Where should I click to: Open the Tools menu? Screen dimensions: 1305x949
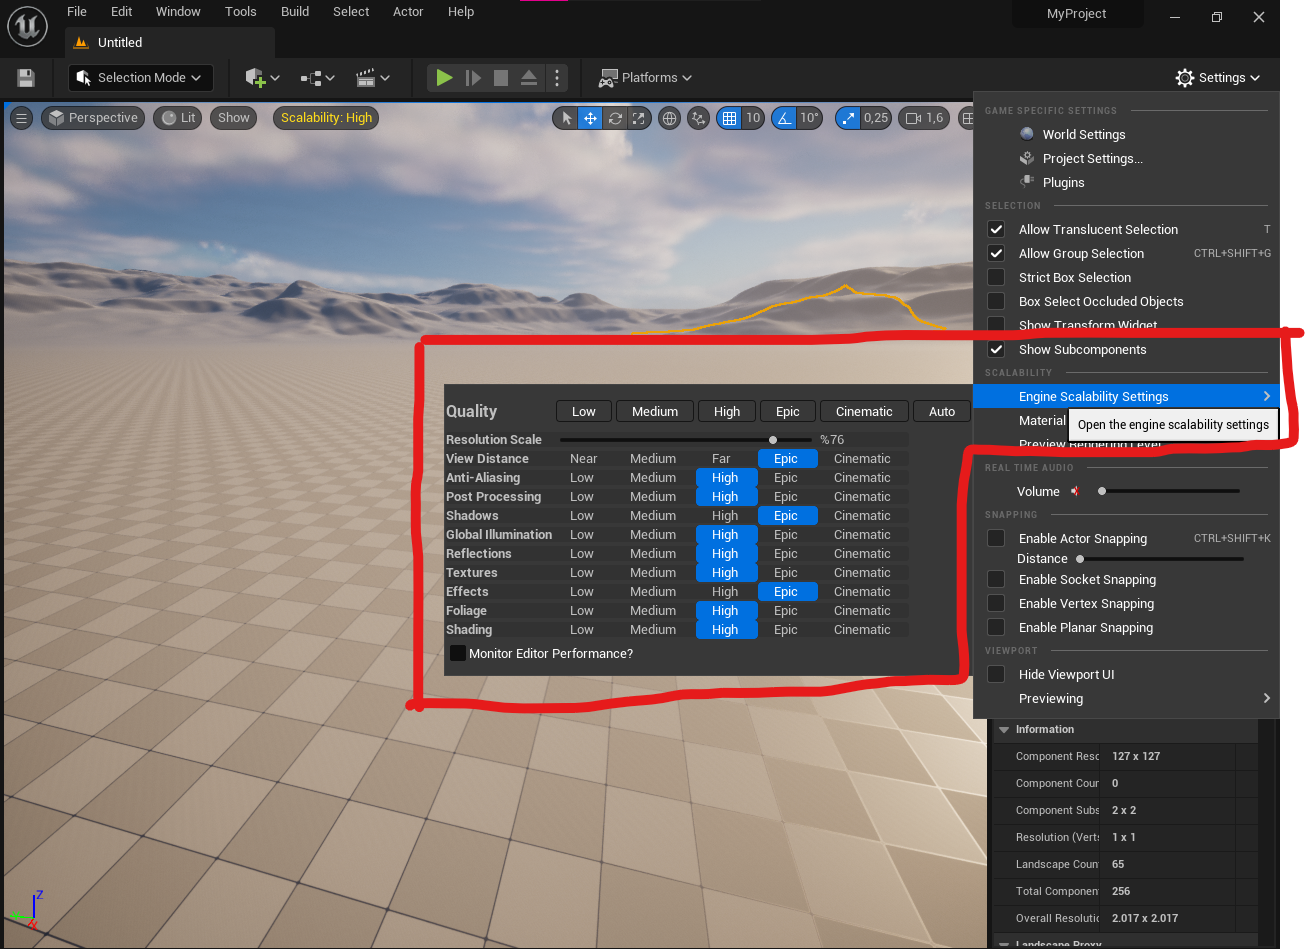tap(241, 12)
